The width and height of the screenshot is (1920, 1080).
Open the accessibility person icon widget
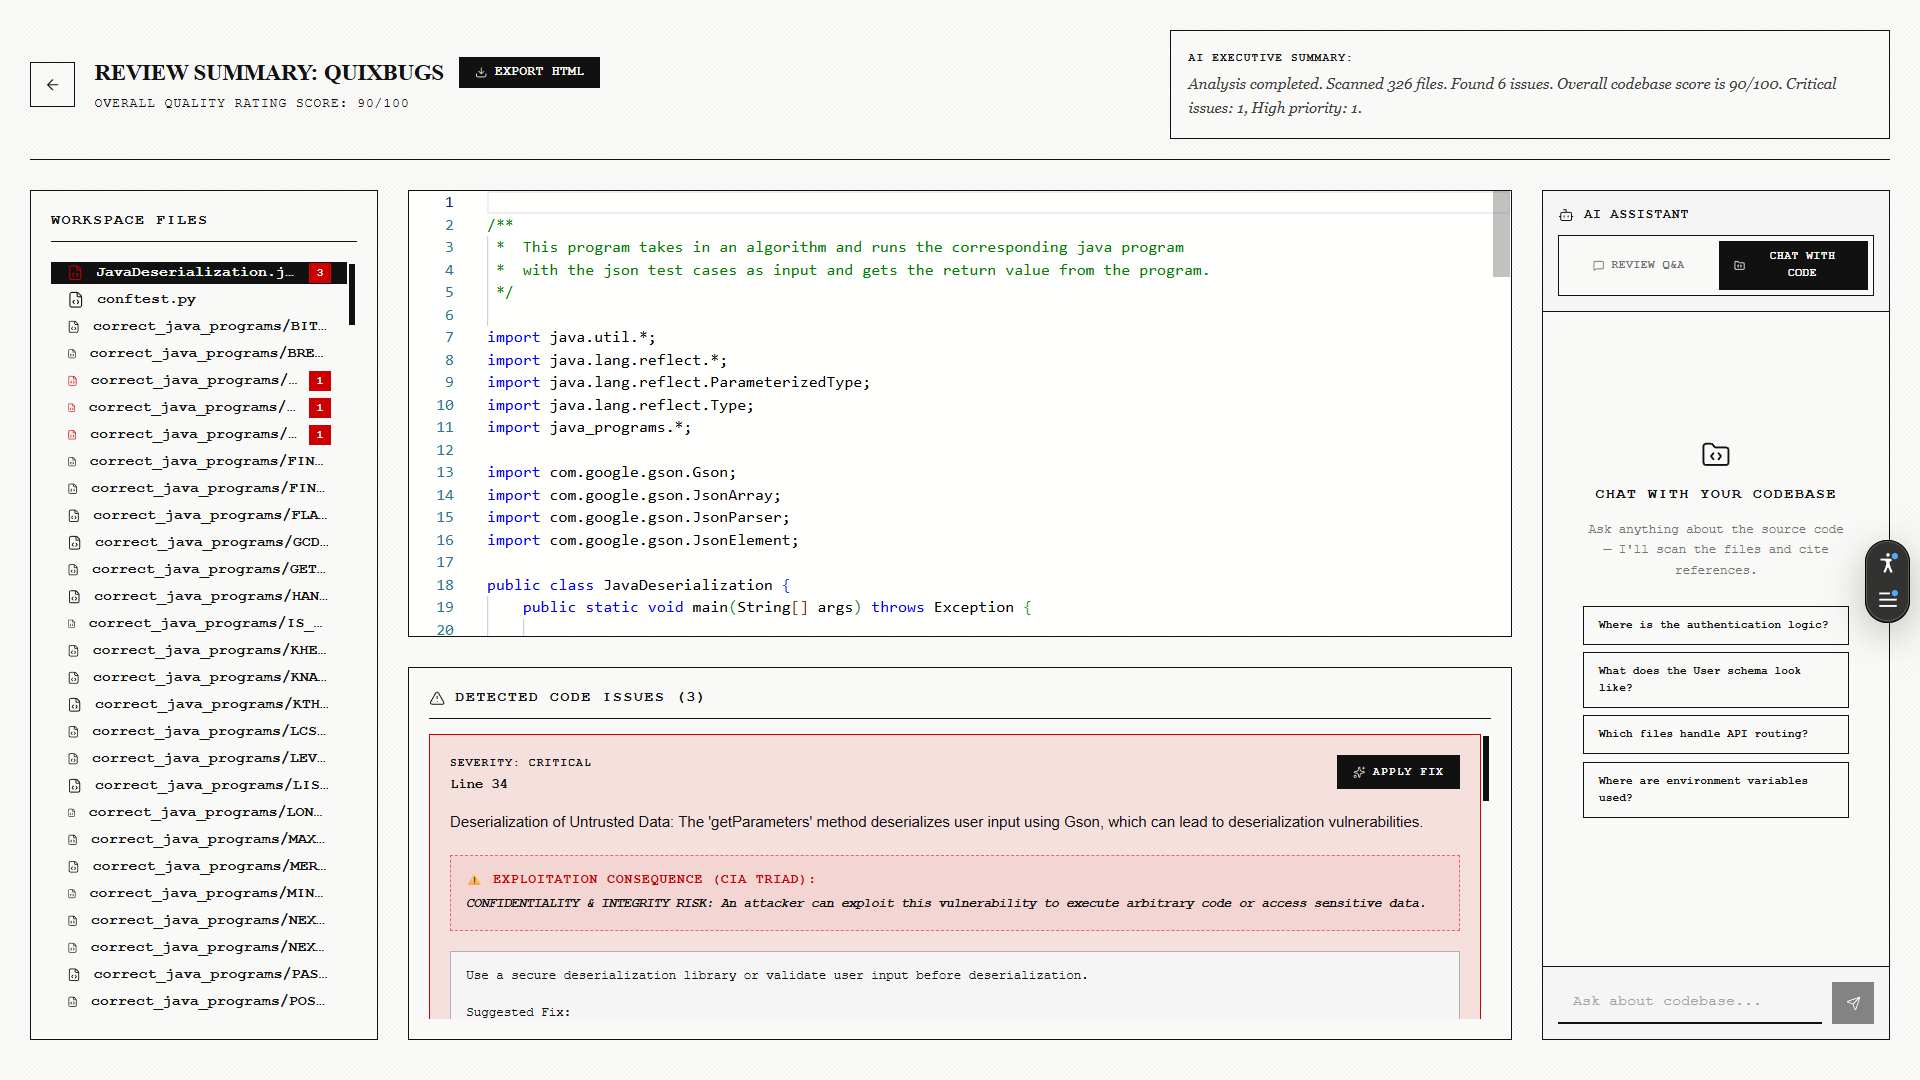[x=1887, y=563]
